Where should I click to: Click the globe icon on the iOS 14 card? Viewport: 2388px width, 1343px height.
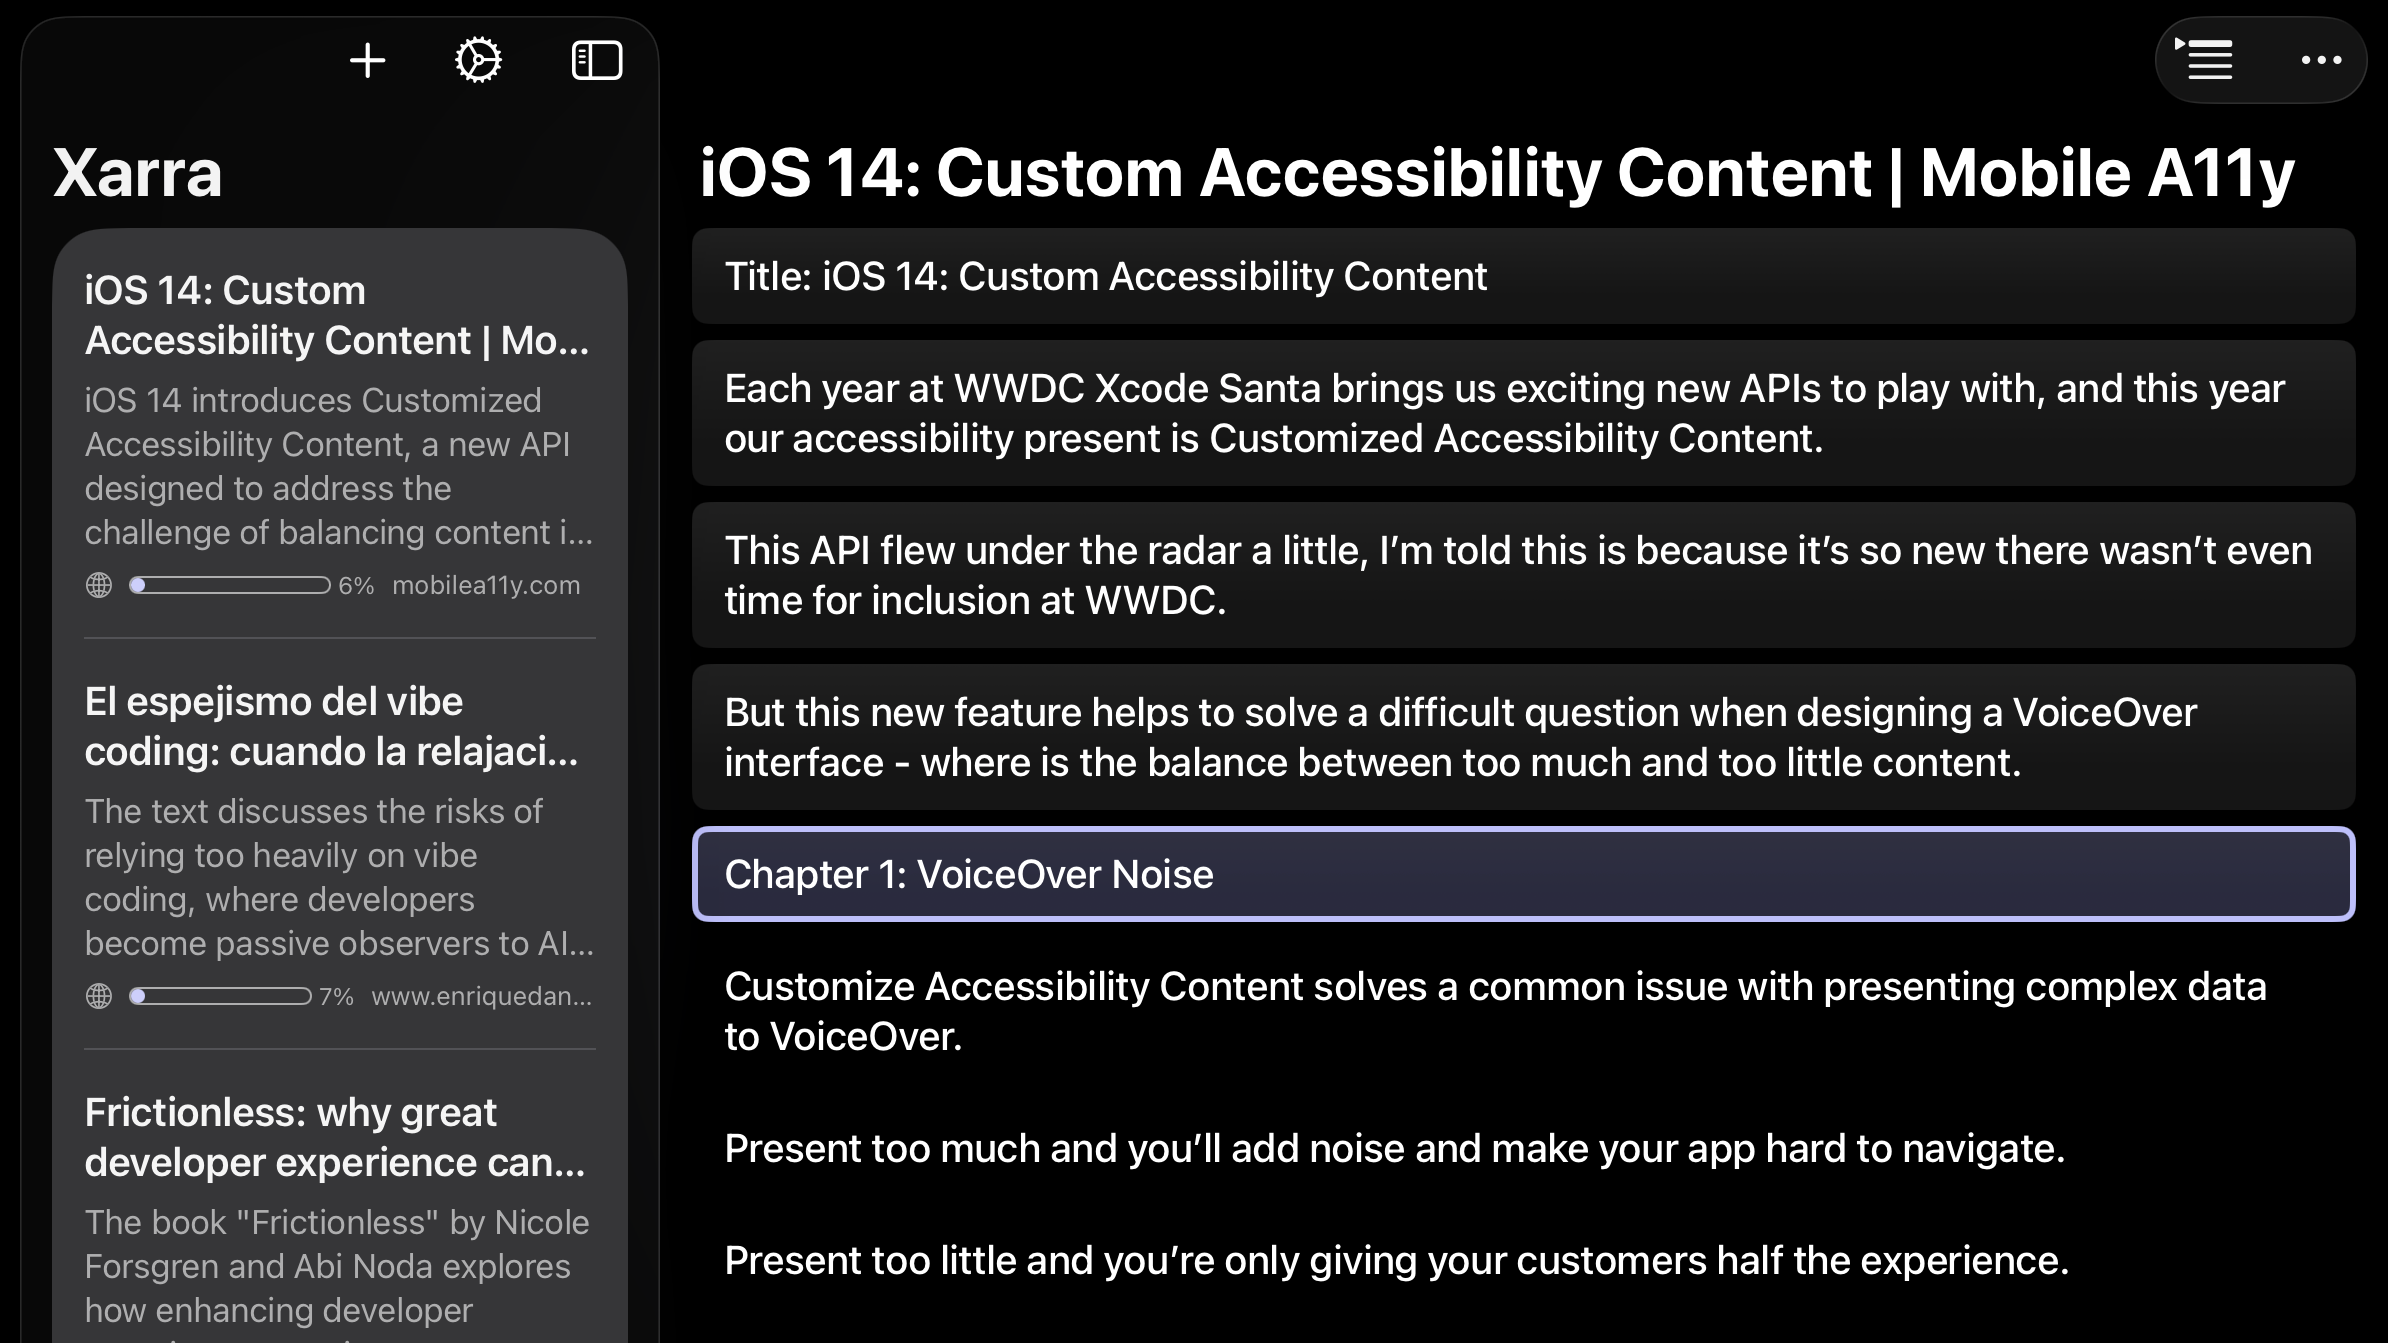pyautogui.click(x=99, y=585)
